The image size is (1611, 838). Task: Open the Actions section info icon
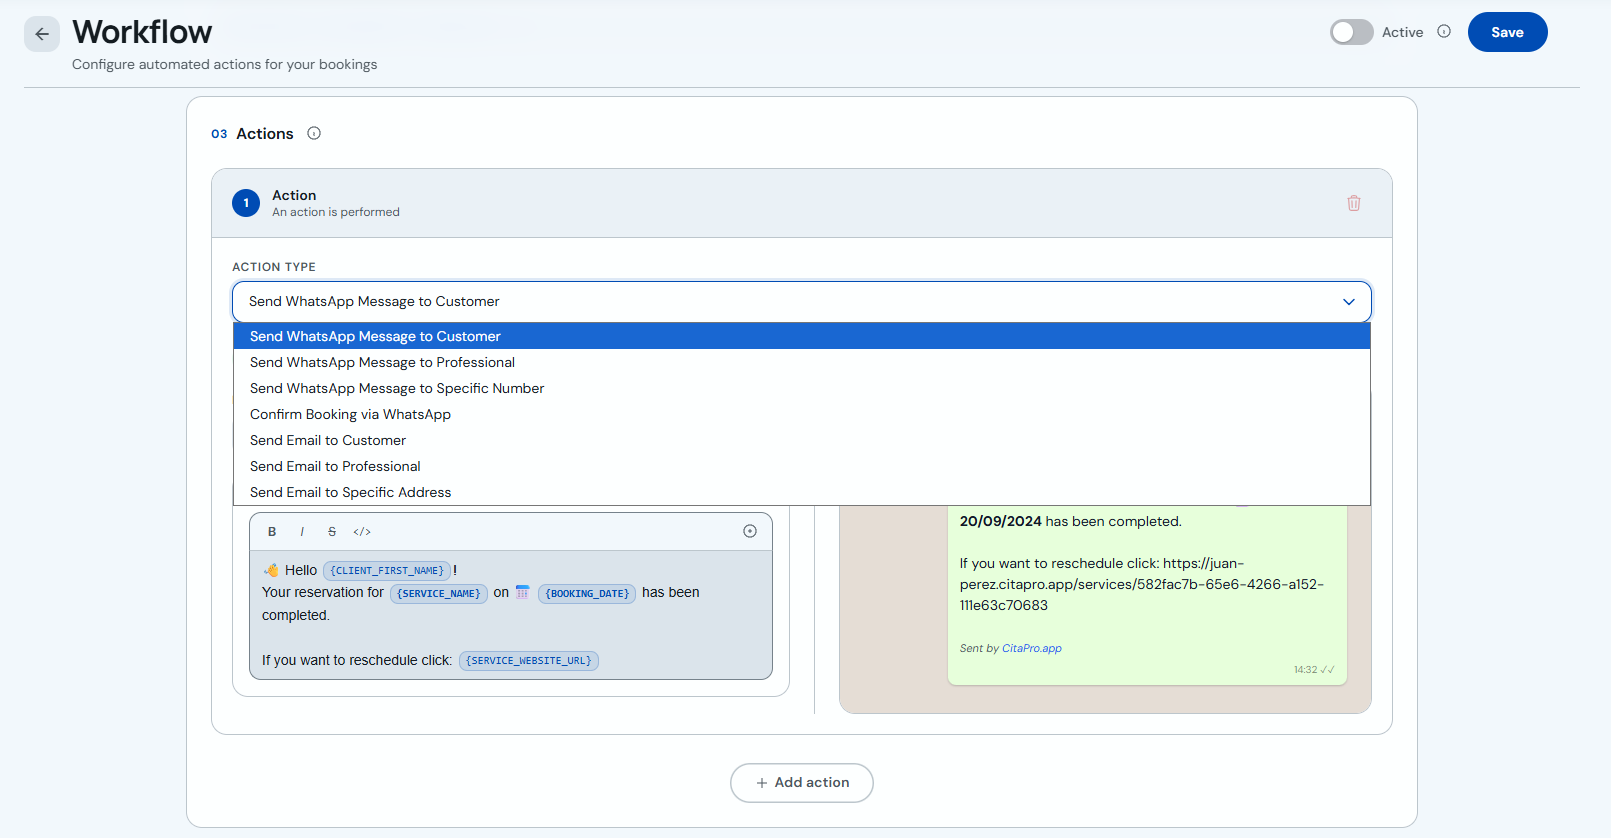(314, 133)
